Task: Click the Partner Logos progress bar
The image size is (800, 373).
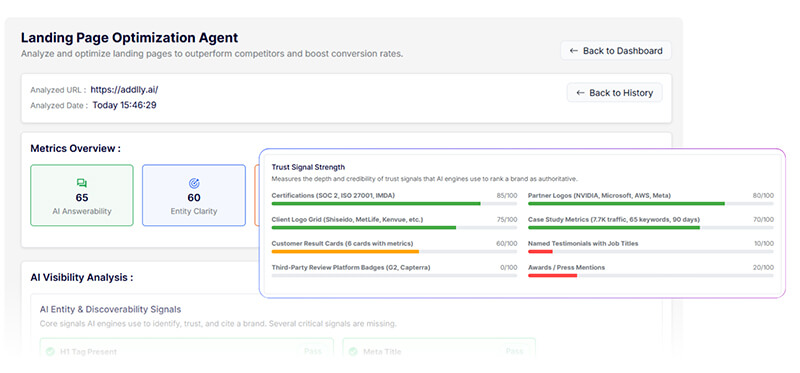Action: [x=651, y=203]
